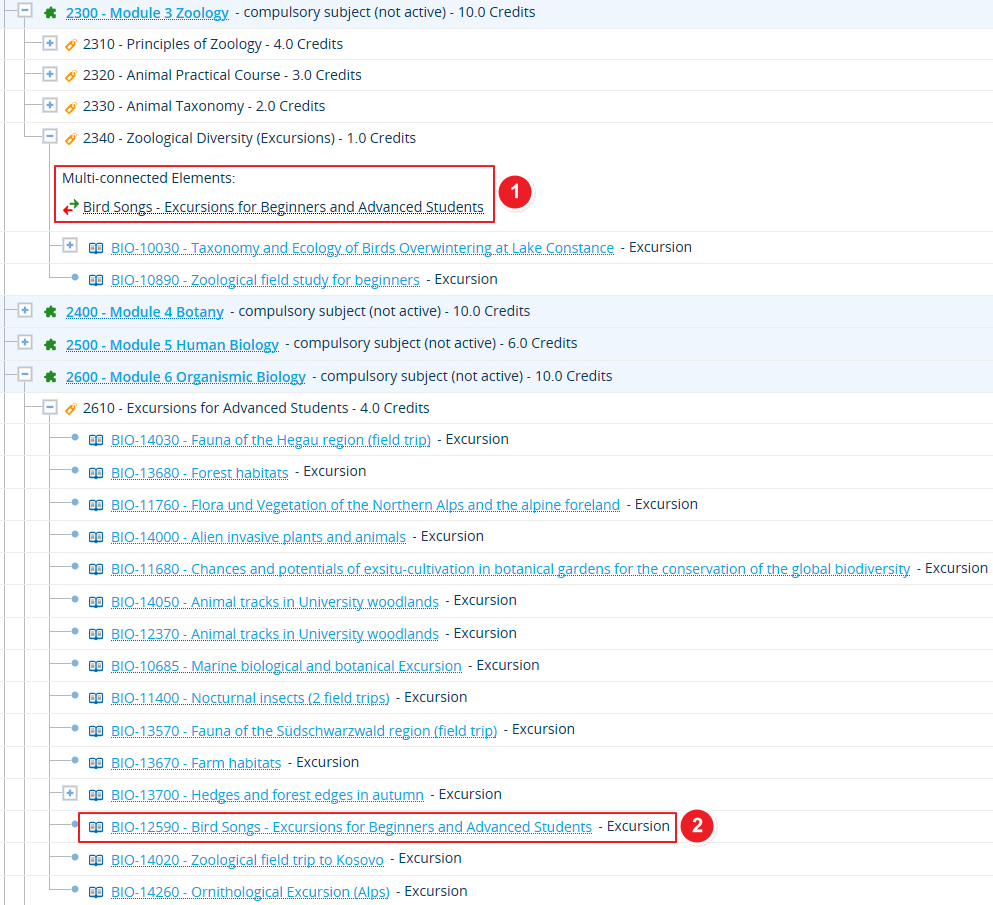Click orange tag icon of 2610 Excursions
The image size is (993, 905).
click(71, 409)
